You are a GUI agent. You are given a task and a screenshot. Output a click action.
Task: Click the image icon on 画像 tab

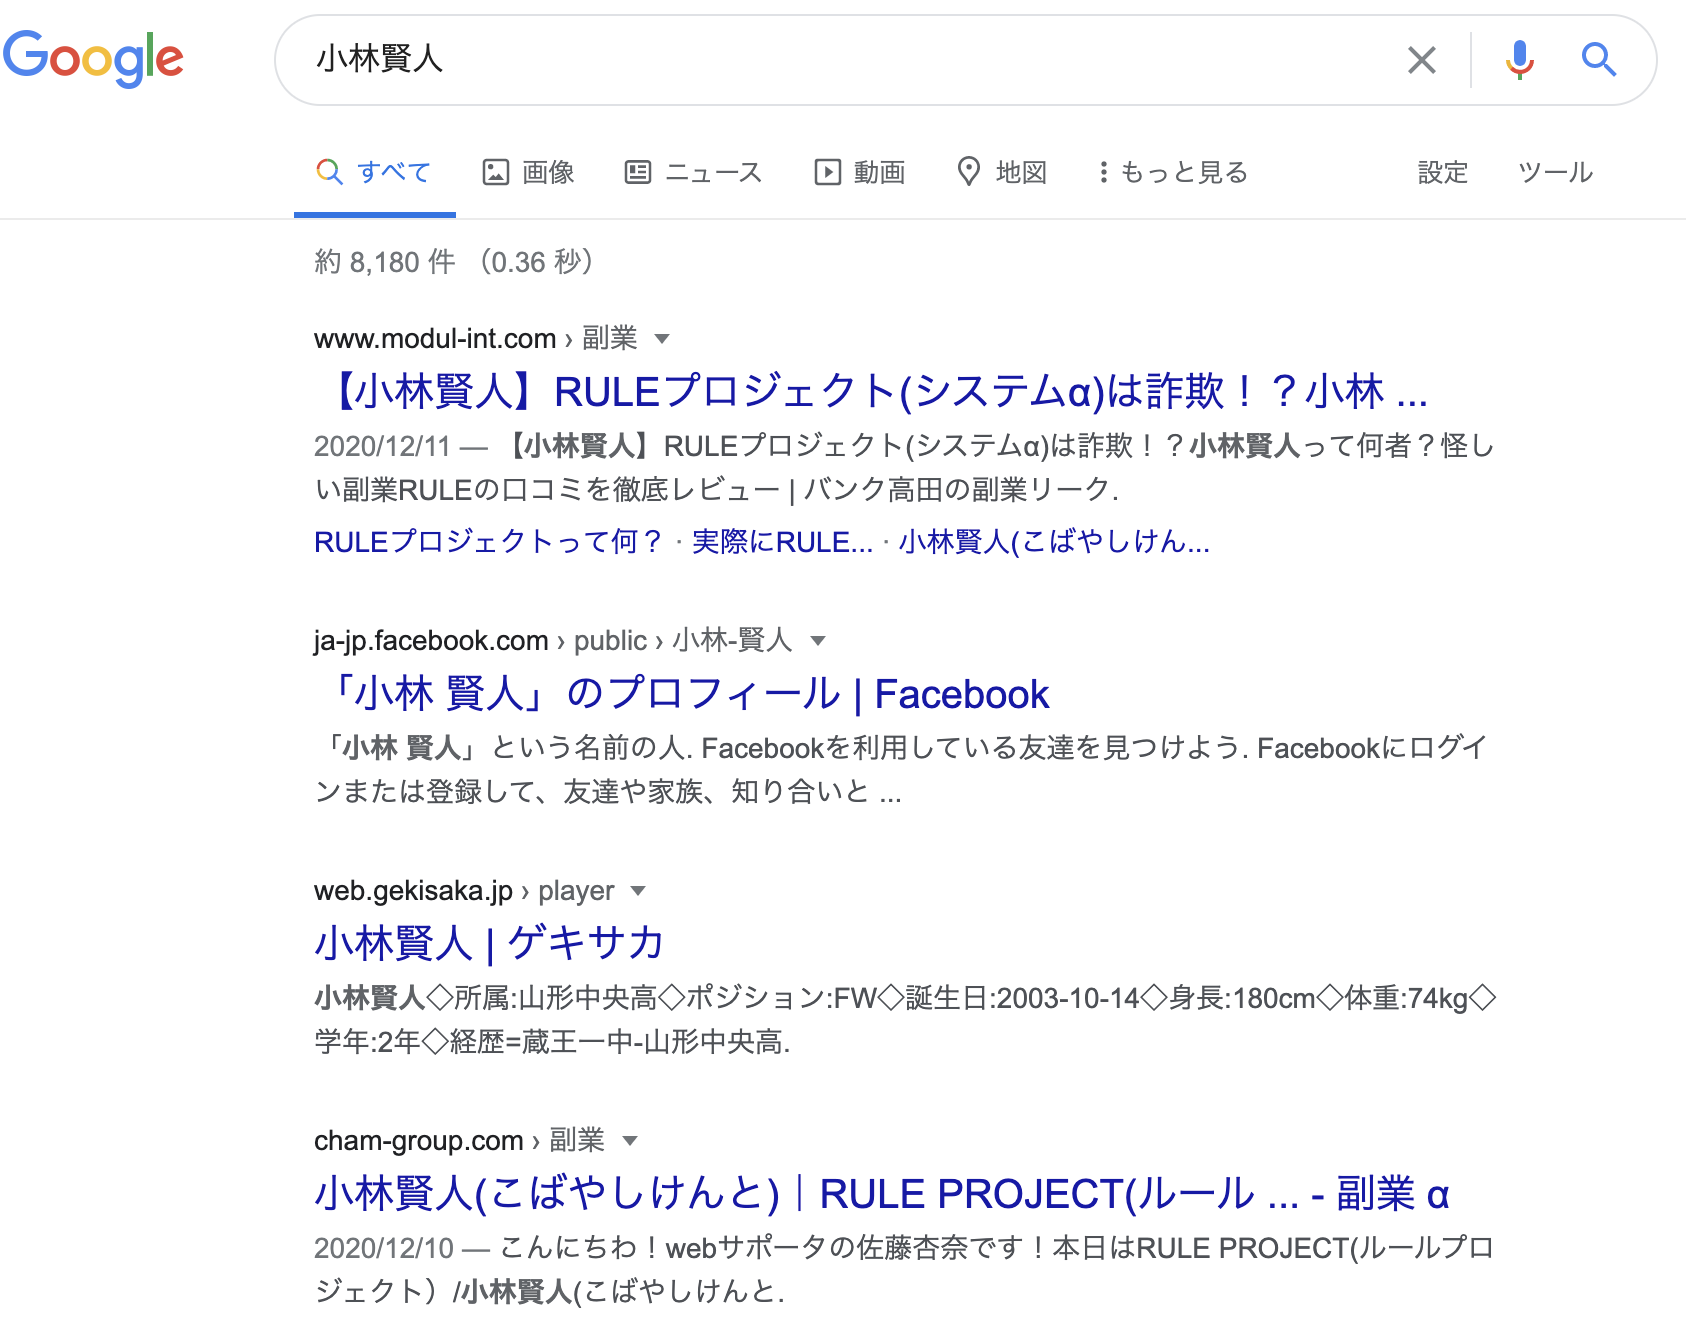click(496, 172)
